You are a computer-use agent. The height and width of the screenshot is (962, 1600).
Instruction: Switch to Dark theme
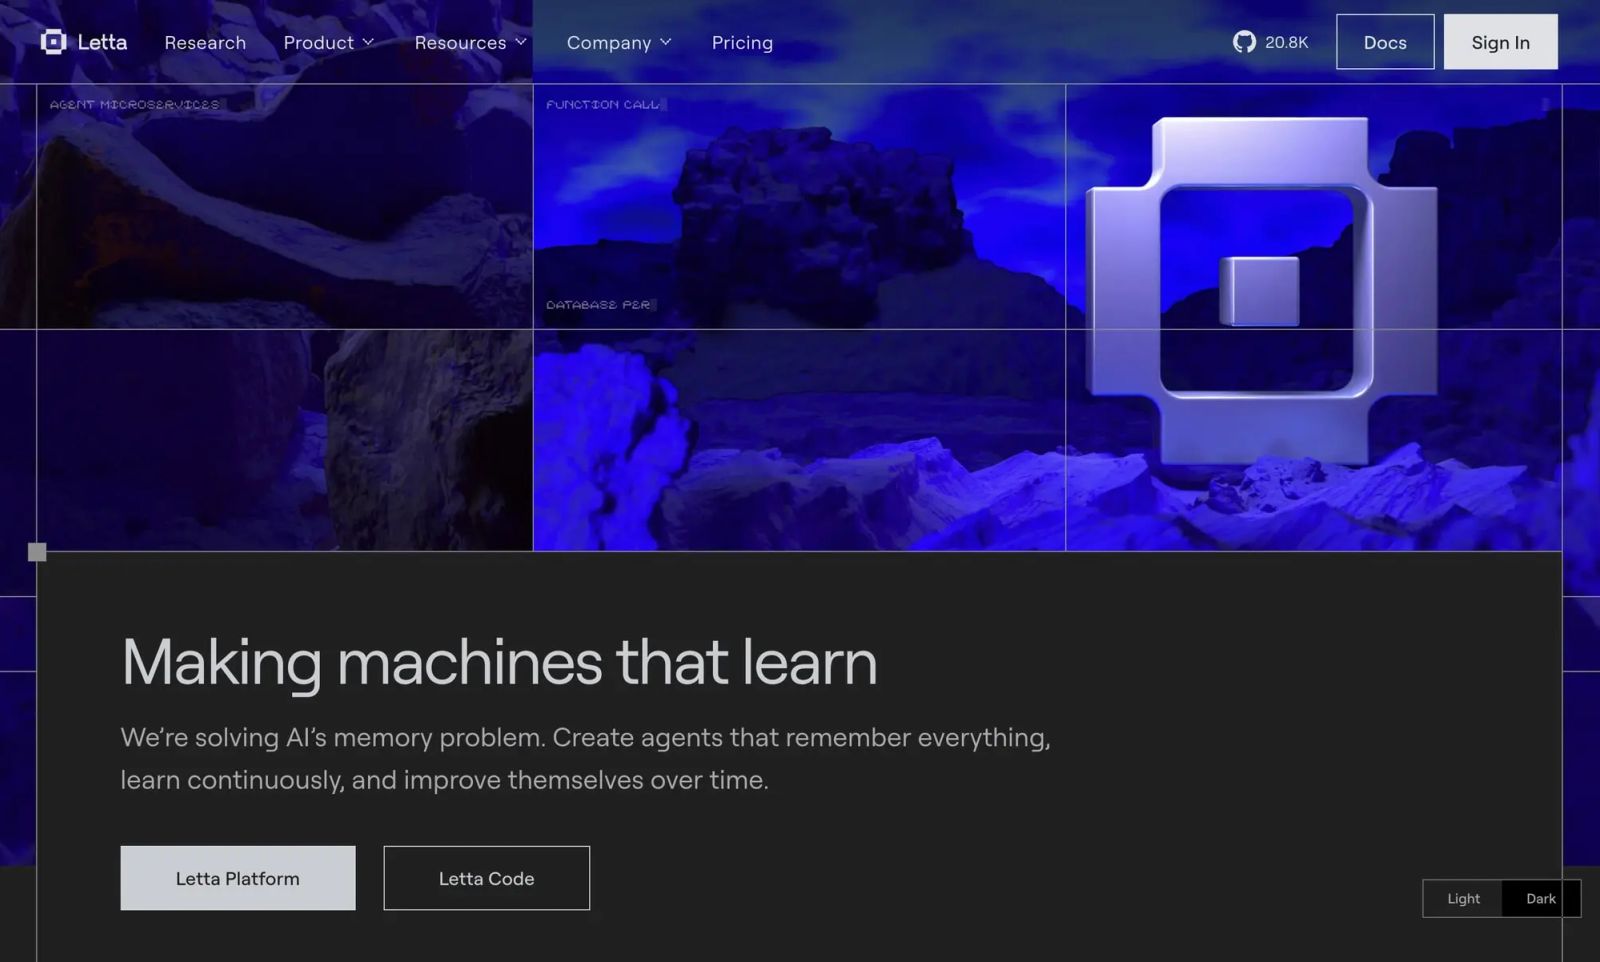(1541, 898)
